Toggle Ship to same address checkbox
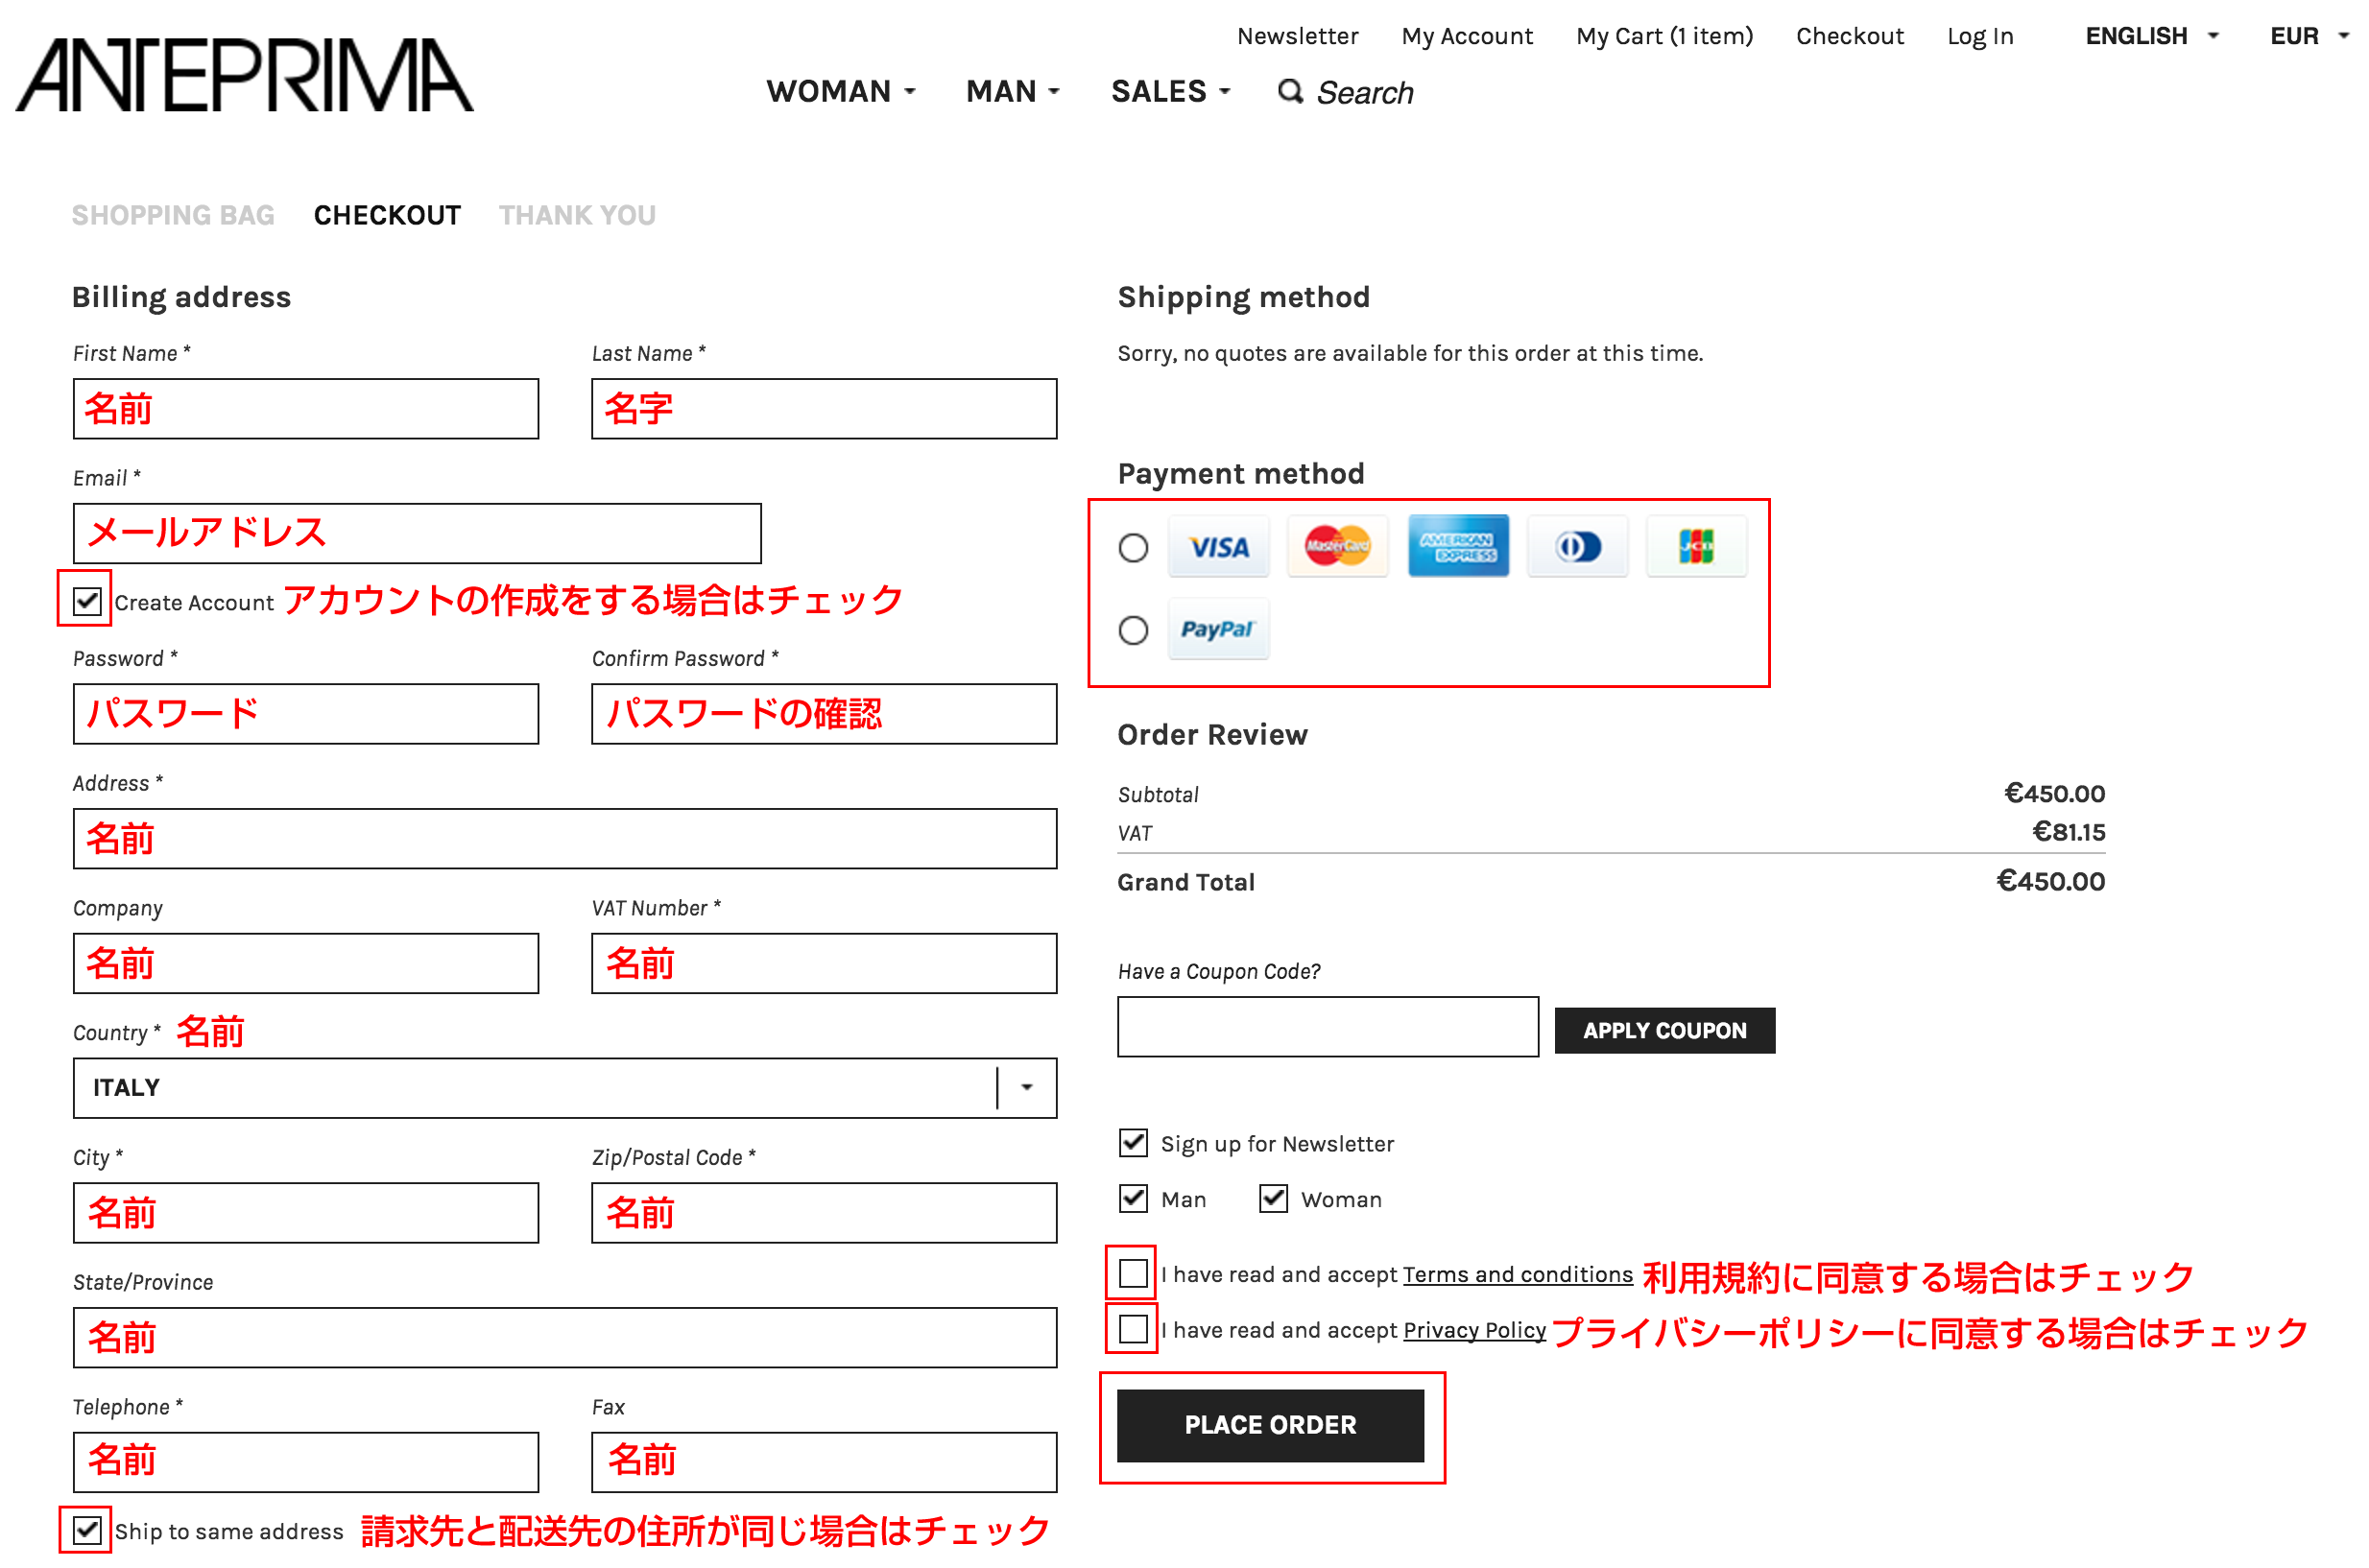The image size is (2369, 1568). pos(87,1531)
